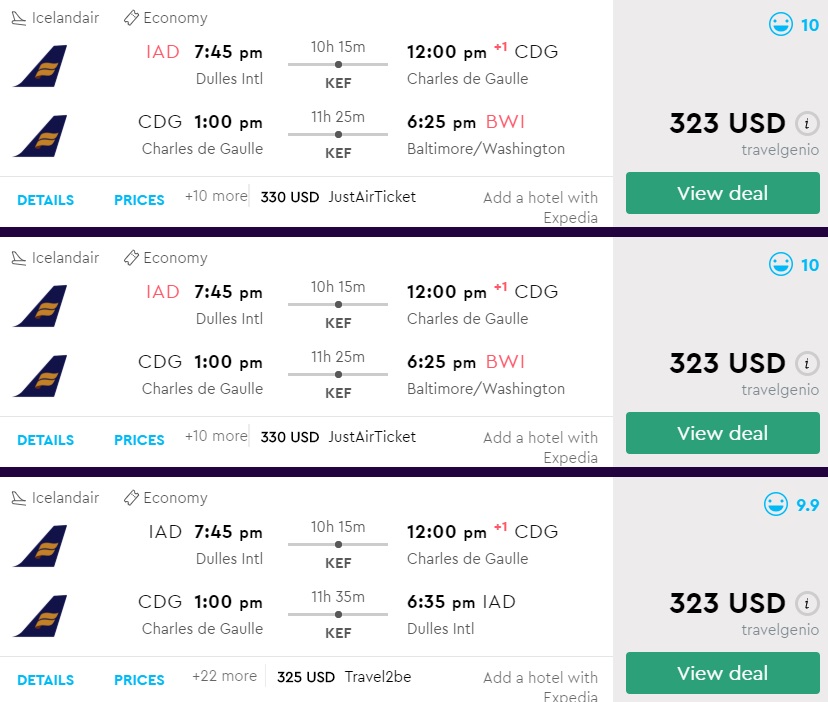Image resolution: width=828 pixels, height=702 pixels.
Task: Click the Economy ticket tag icon on second result
Action: click(131, 258)
